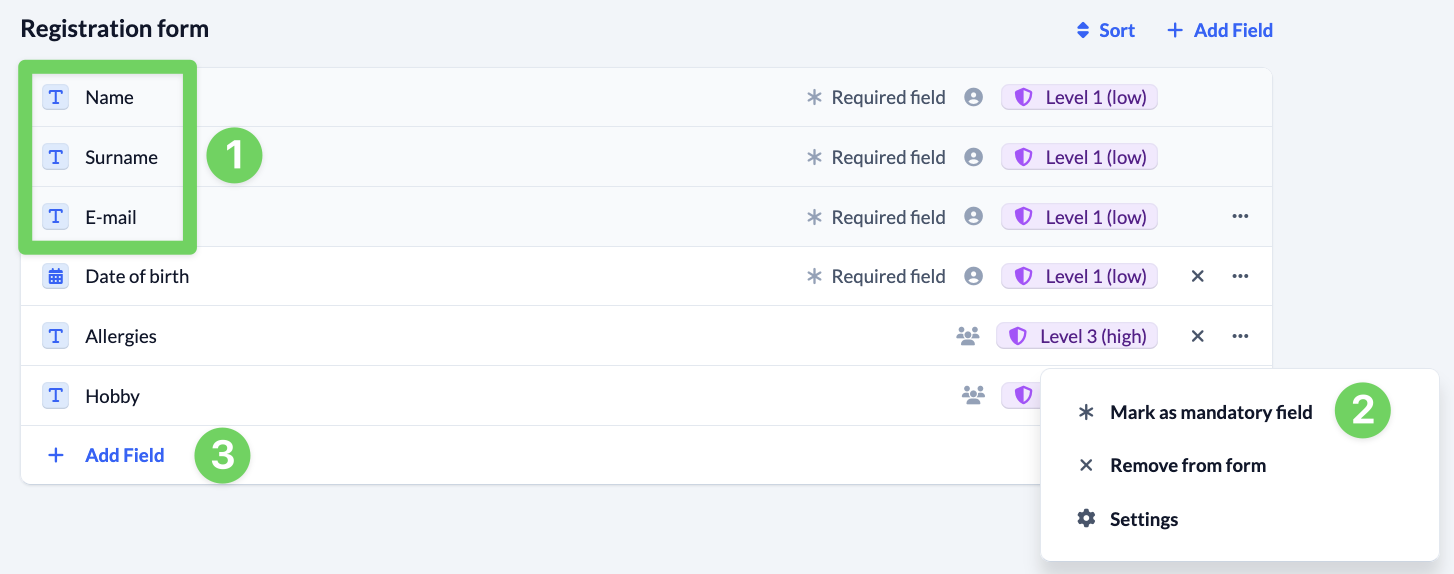The image size is (1454, 574).
Task: Click the single person icon on Surname row
Action: coord(973,157)
